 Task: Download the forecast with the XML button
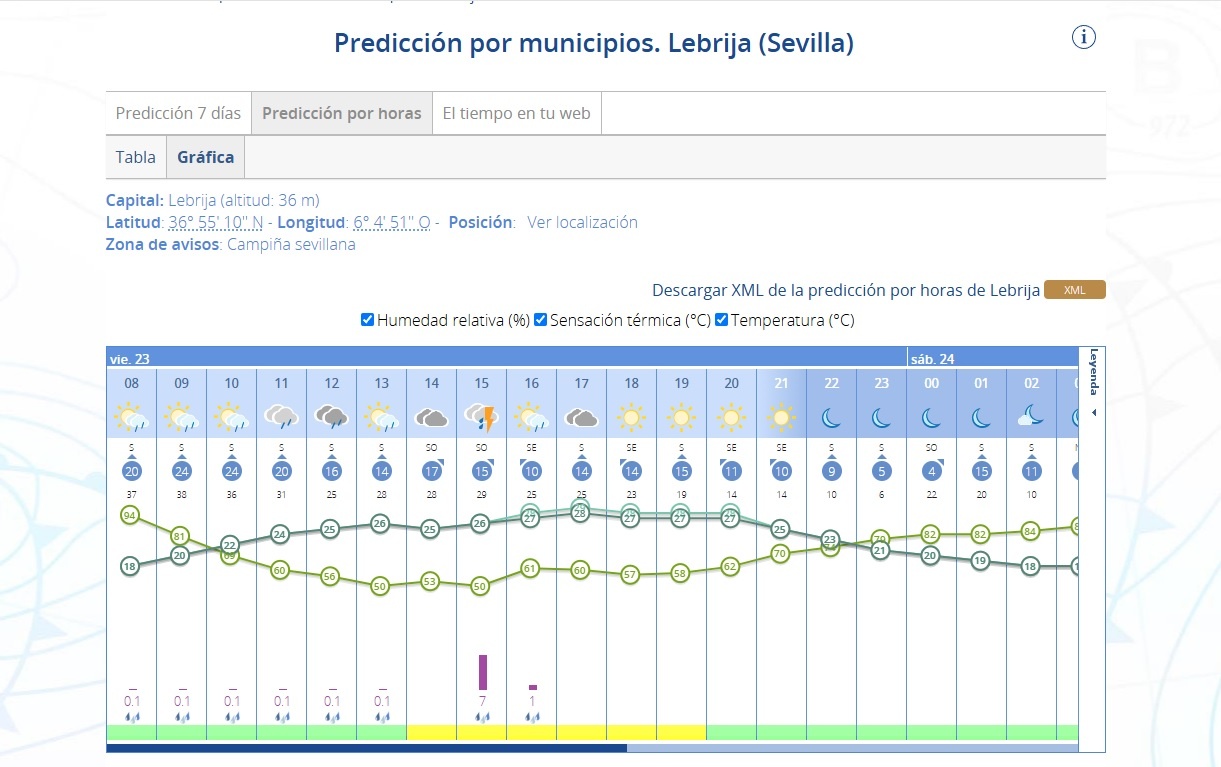pyautogui.click(x=1074, y=290)
